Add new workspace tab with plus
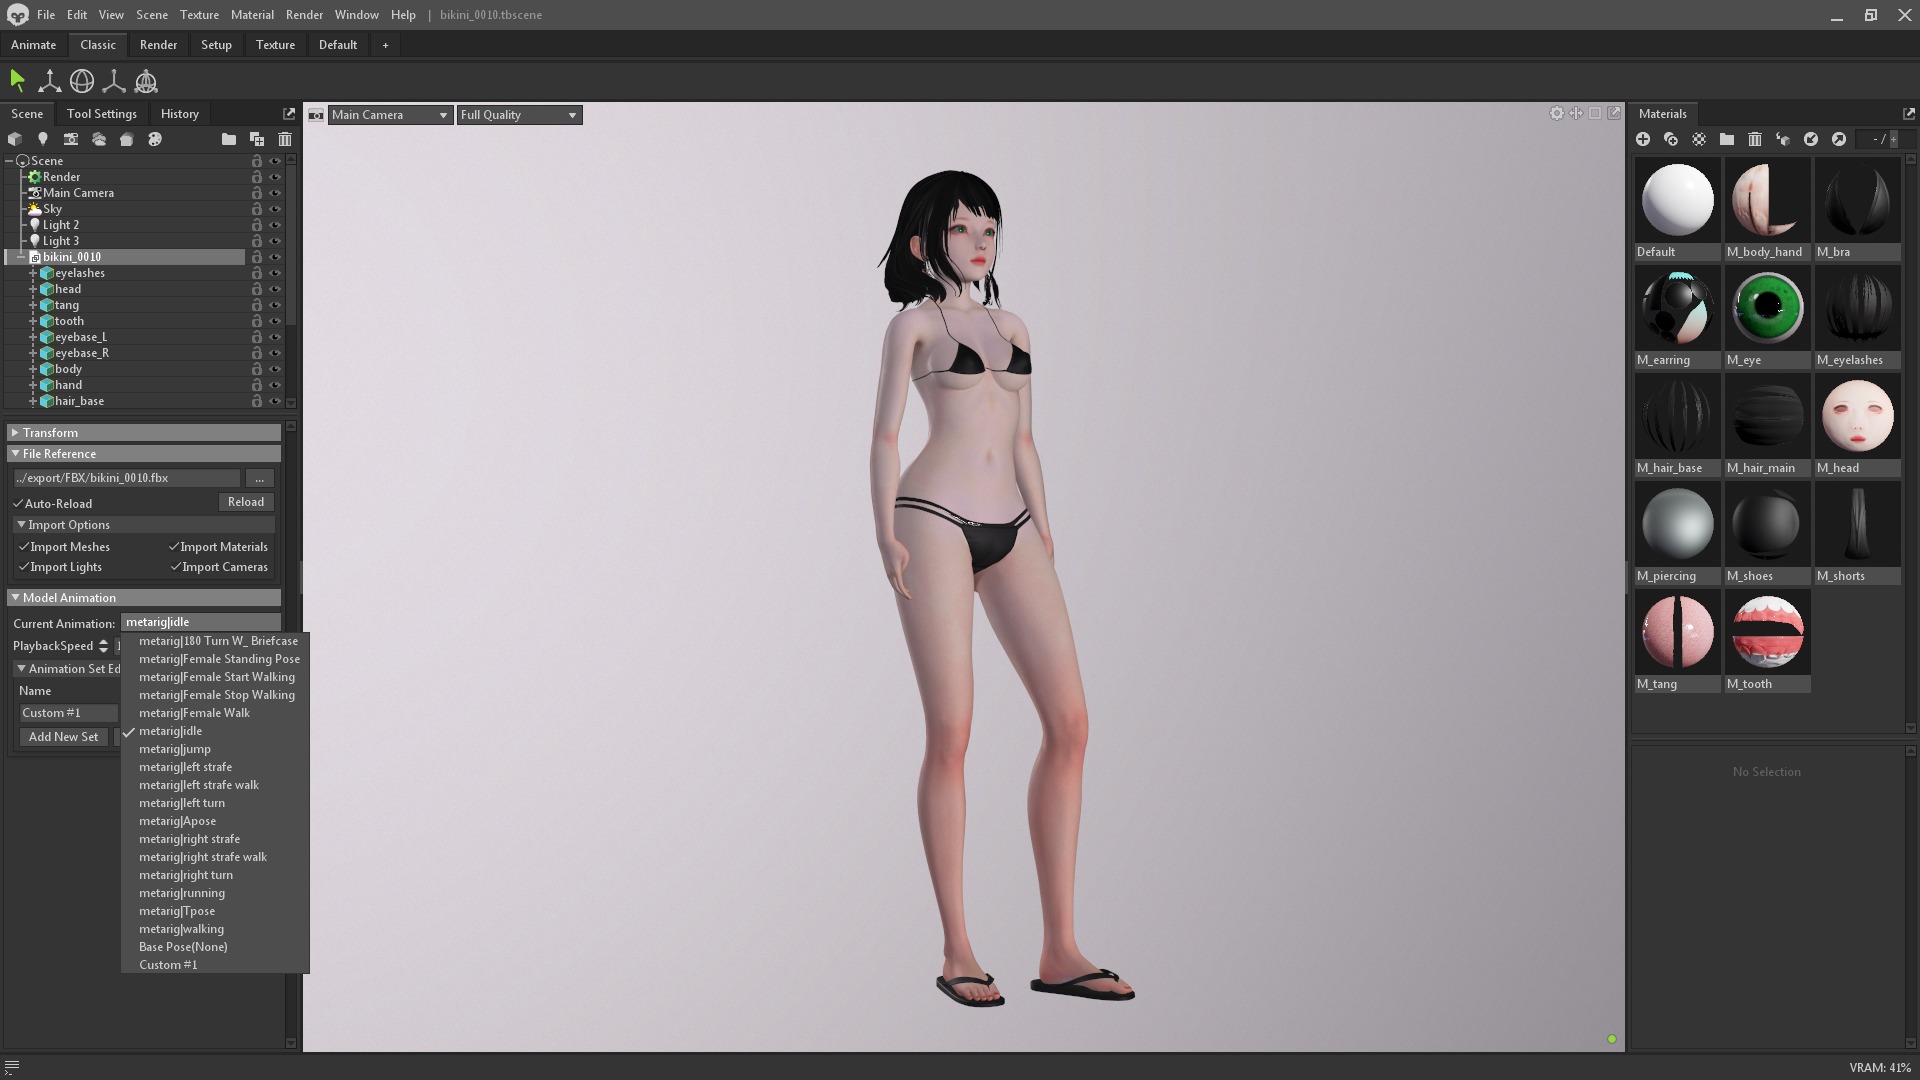 tap(385, 45)
